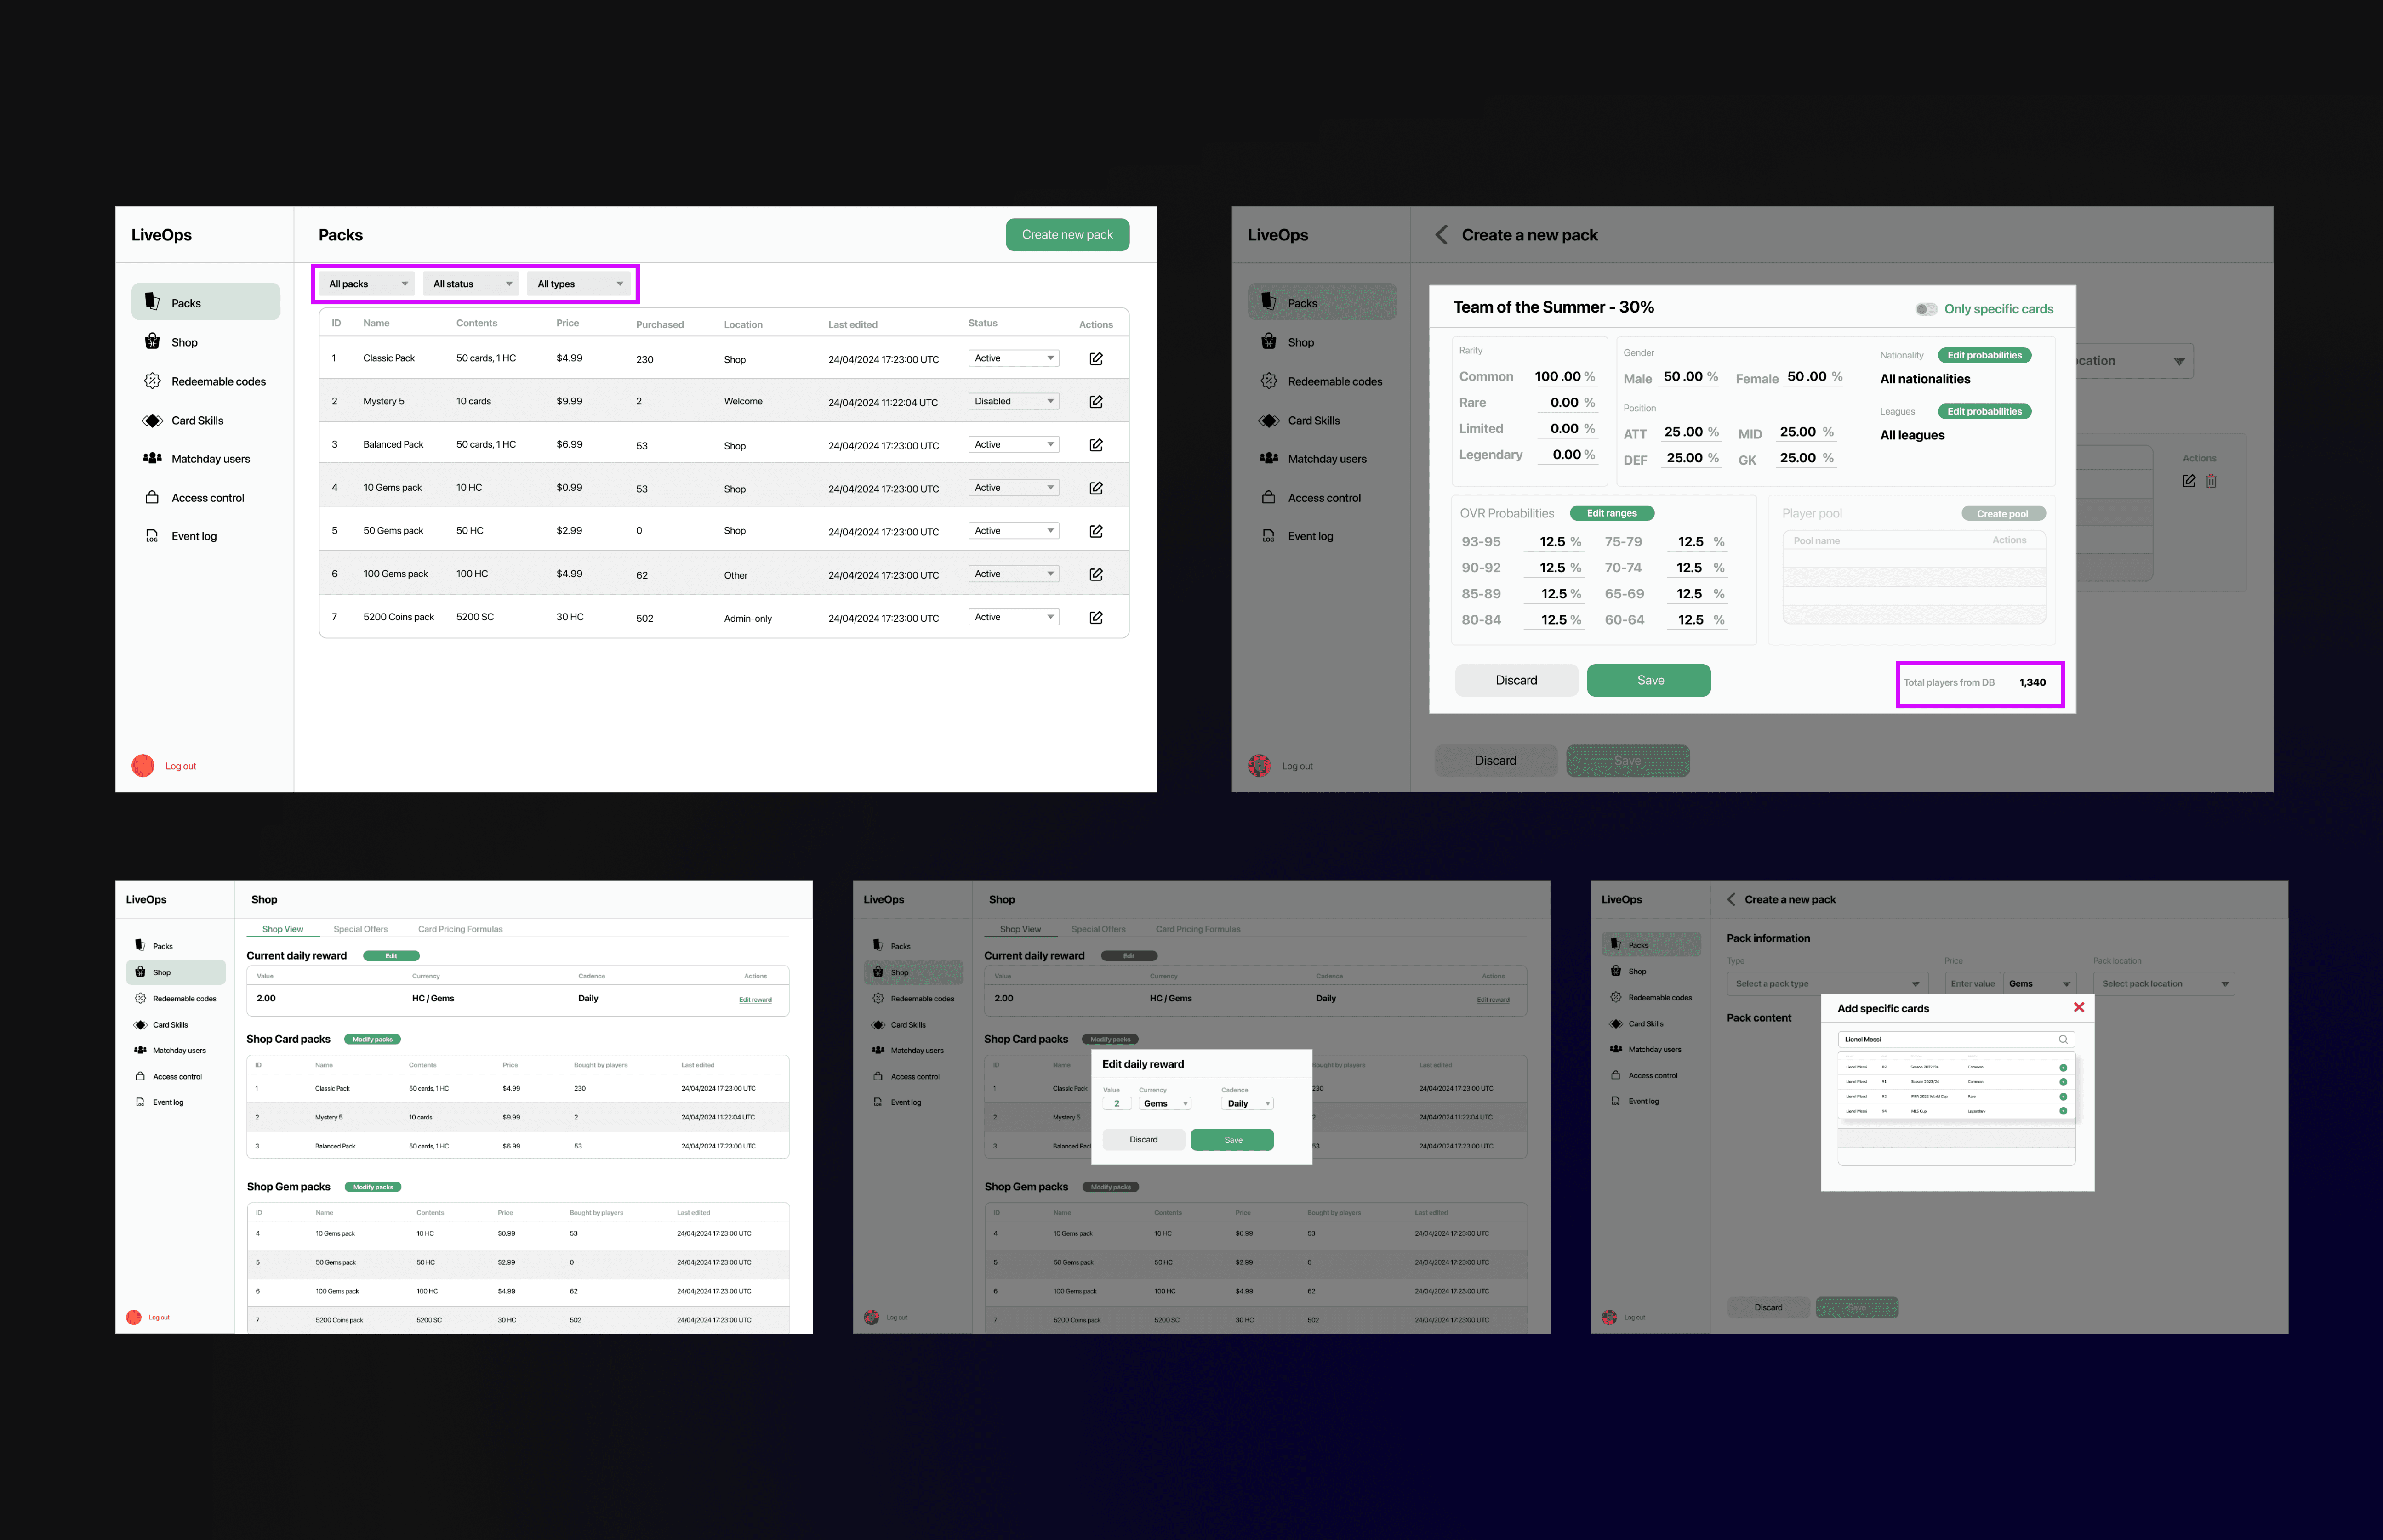Click green Save in Team of the Summer dialog

pyautogui.click(x=1648, y=680)
